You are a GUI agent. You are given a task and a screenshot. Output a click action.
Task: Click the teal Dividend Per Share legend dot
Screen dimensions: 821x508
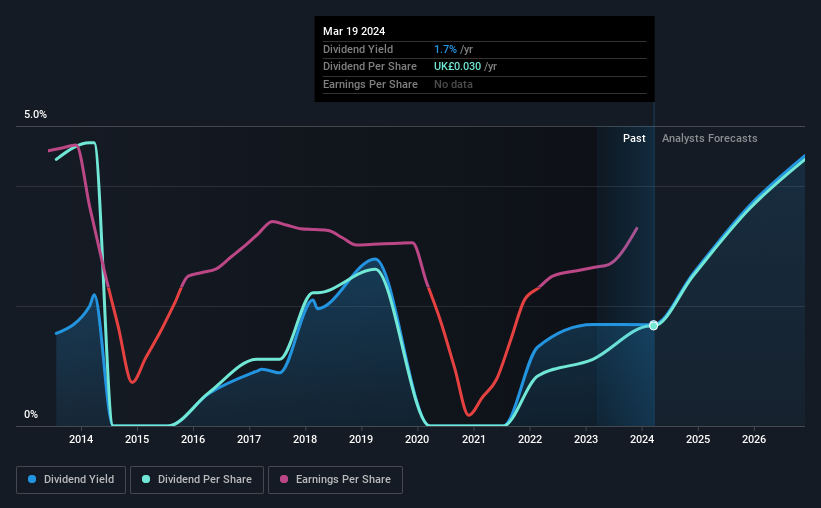tap(146, 479)
